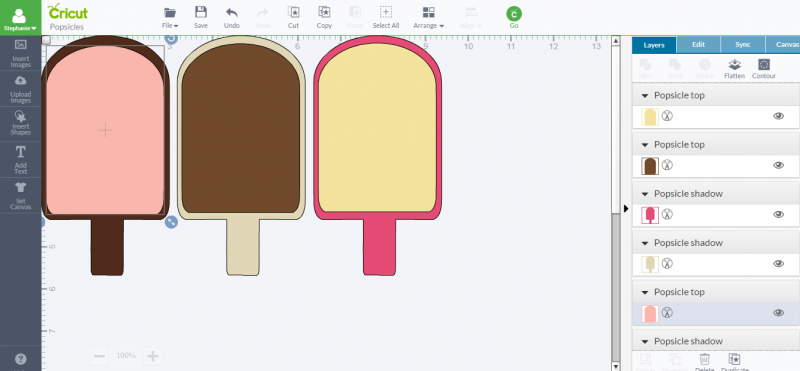The height and width of the screenshot is (371, 800).
Task: Cut the selected image
Action: [x=293, y=18]
